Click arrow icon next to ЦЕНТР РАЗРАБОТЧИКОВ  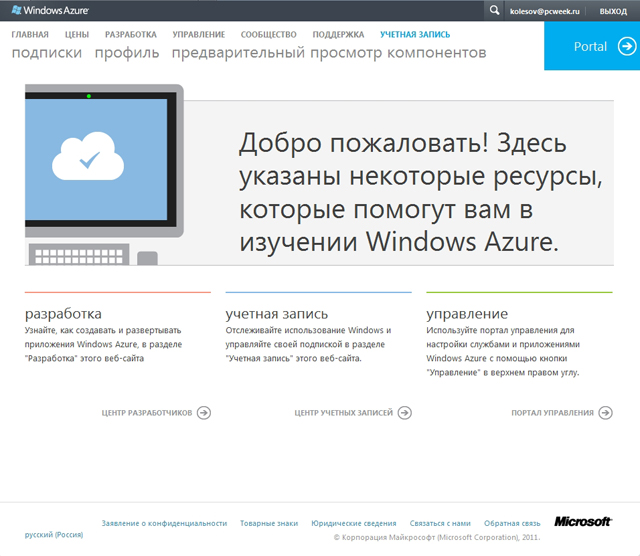(x=204, y=413)
